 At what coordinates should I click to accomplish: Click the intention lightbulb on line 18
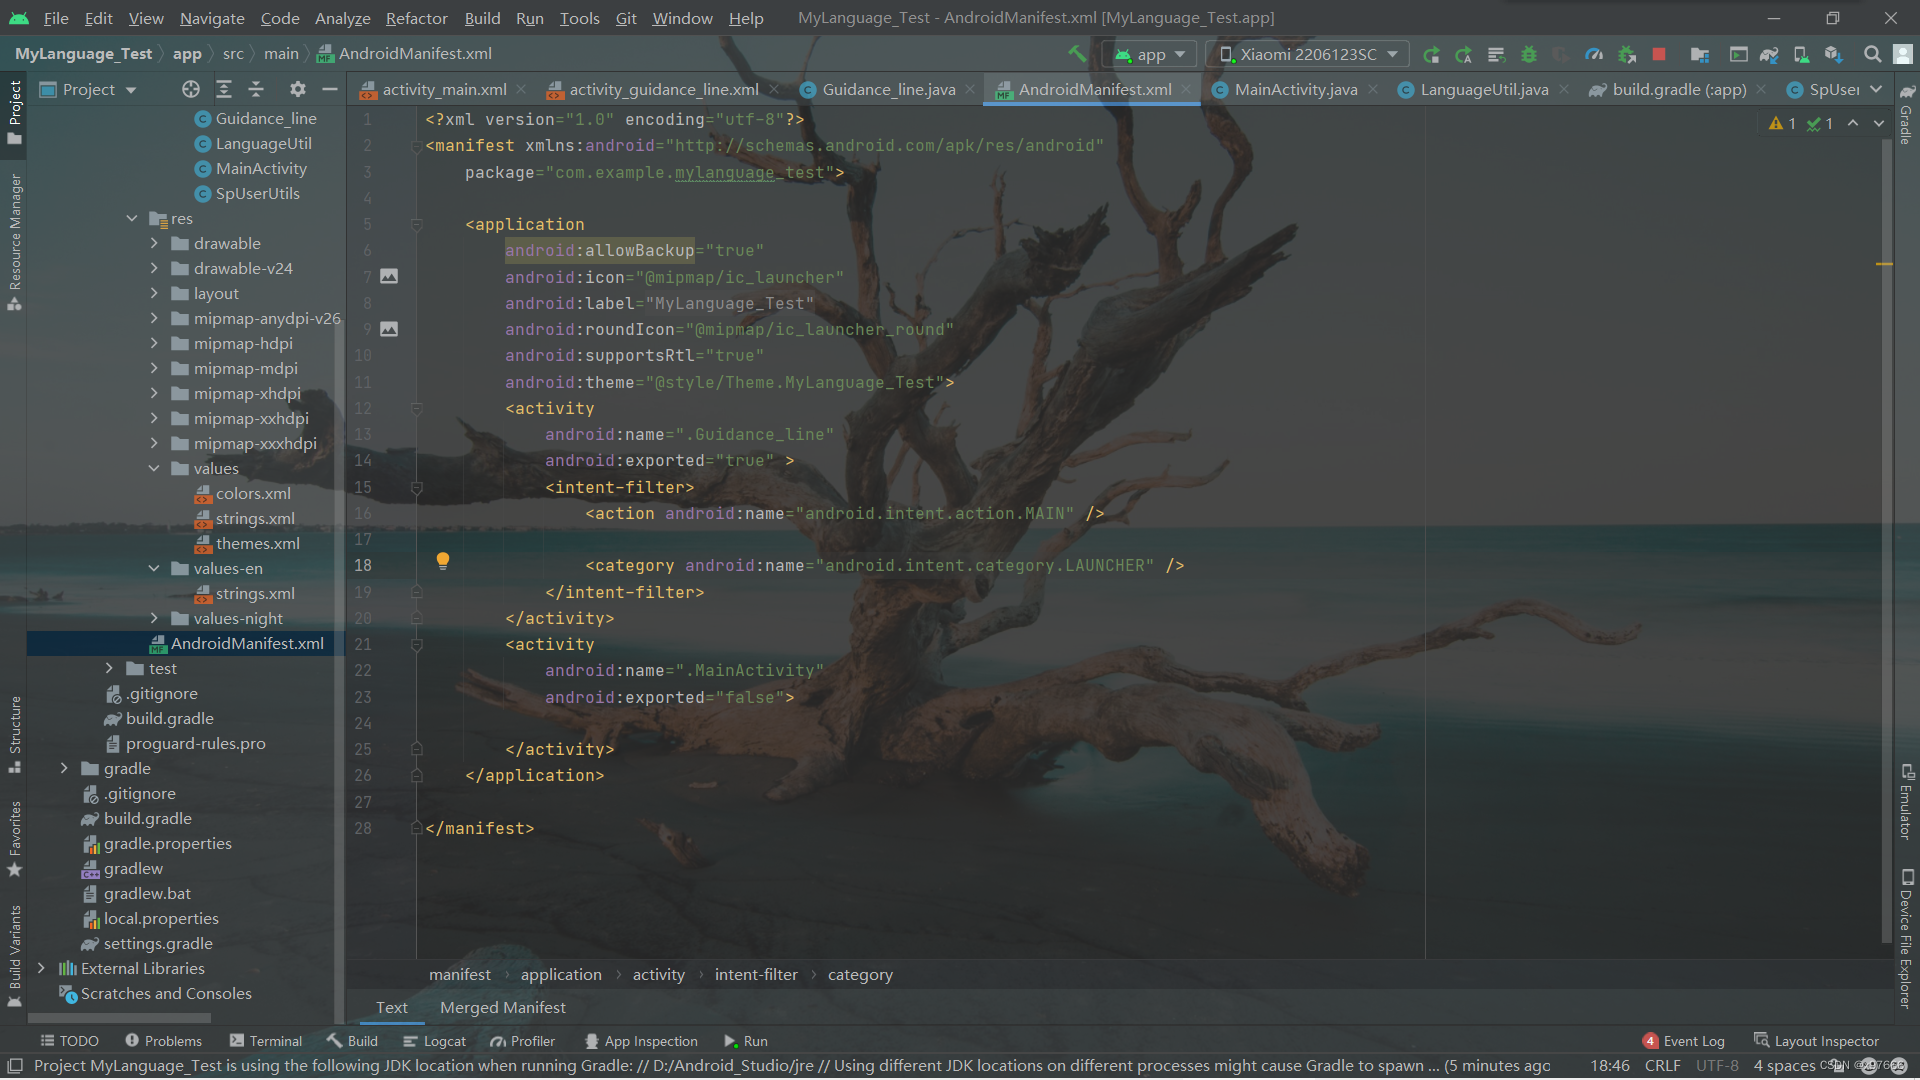pos(442,561)
